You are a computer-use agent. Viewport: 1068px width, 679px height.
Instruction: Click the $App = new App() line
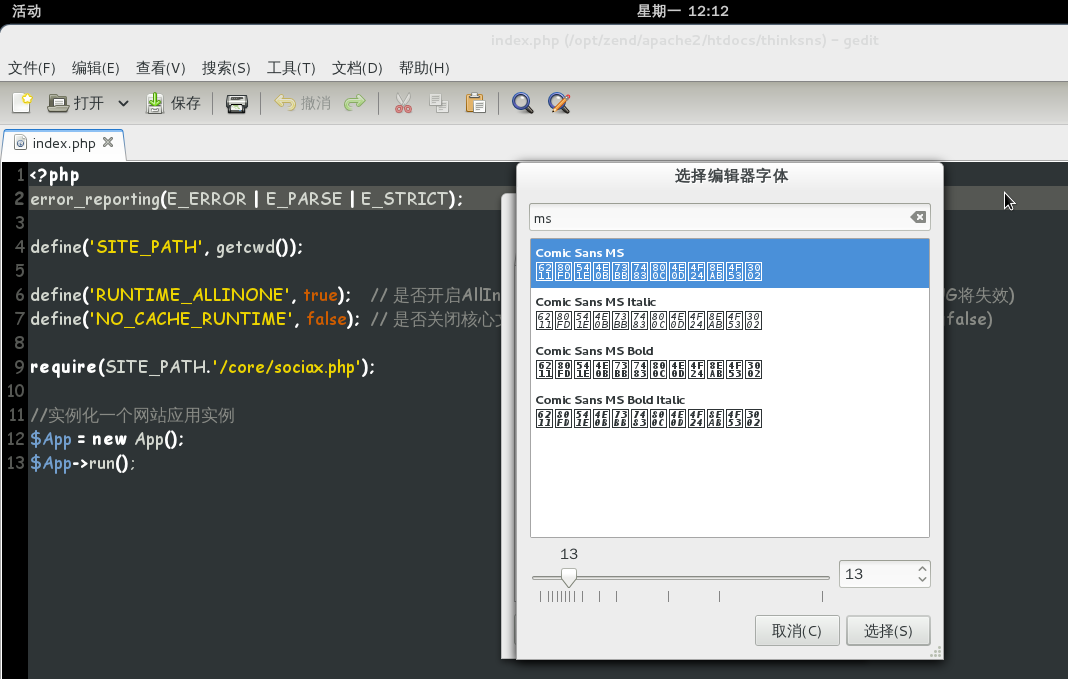107,439
